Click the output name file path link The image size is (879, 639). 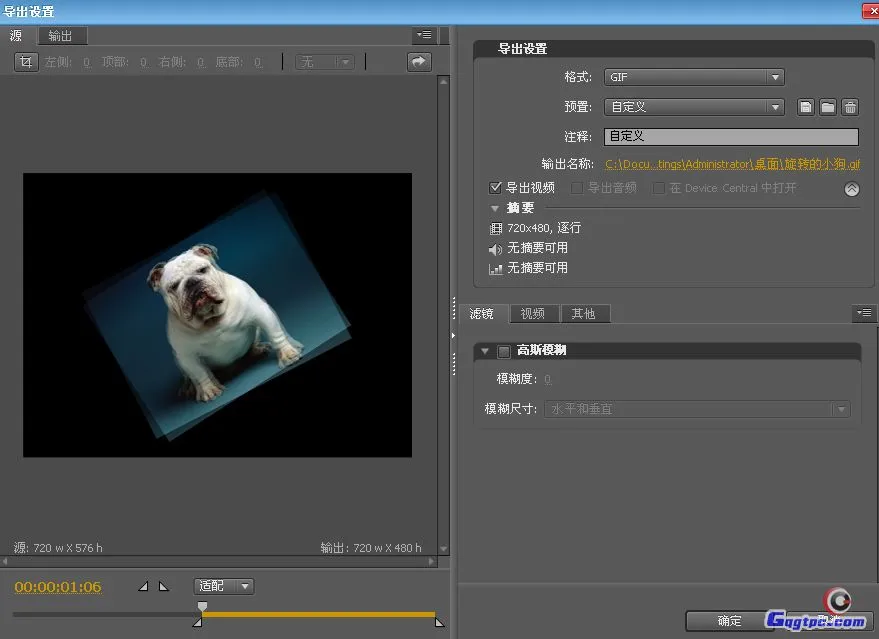[x=732, y=164]
